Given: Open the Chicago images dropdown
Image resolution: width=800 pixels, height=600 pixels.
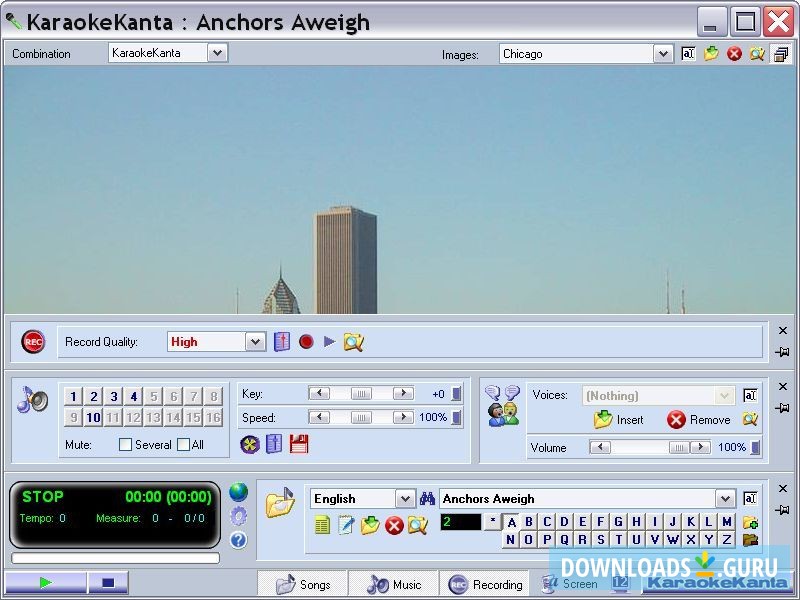Looking at the screenshot, I should (662, 54).
